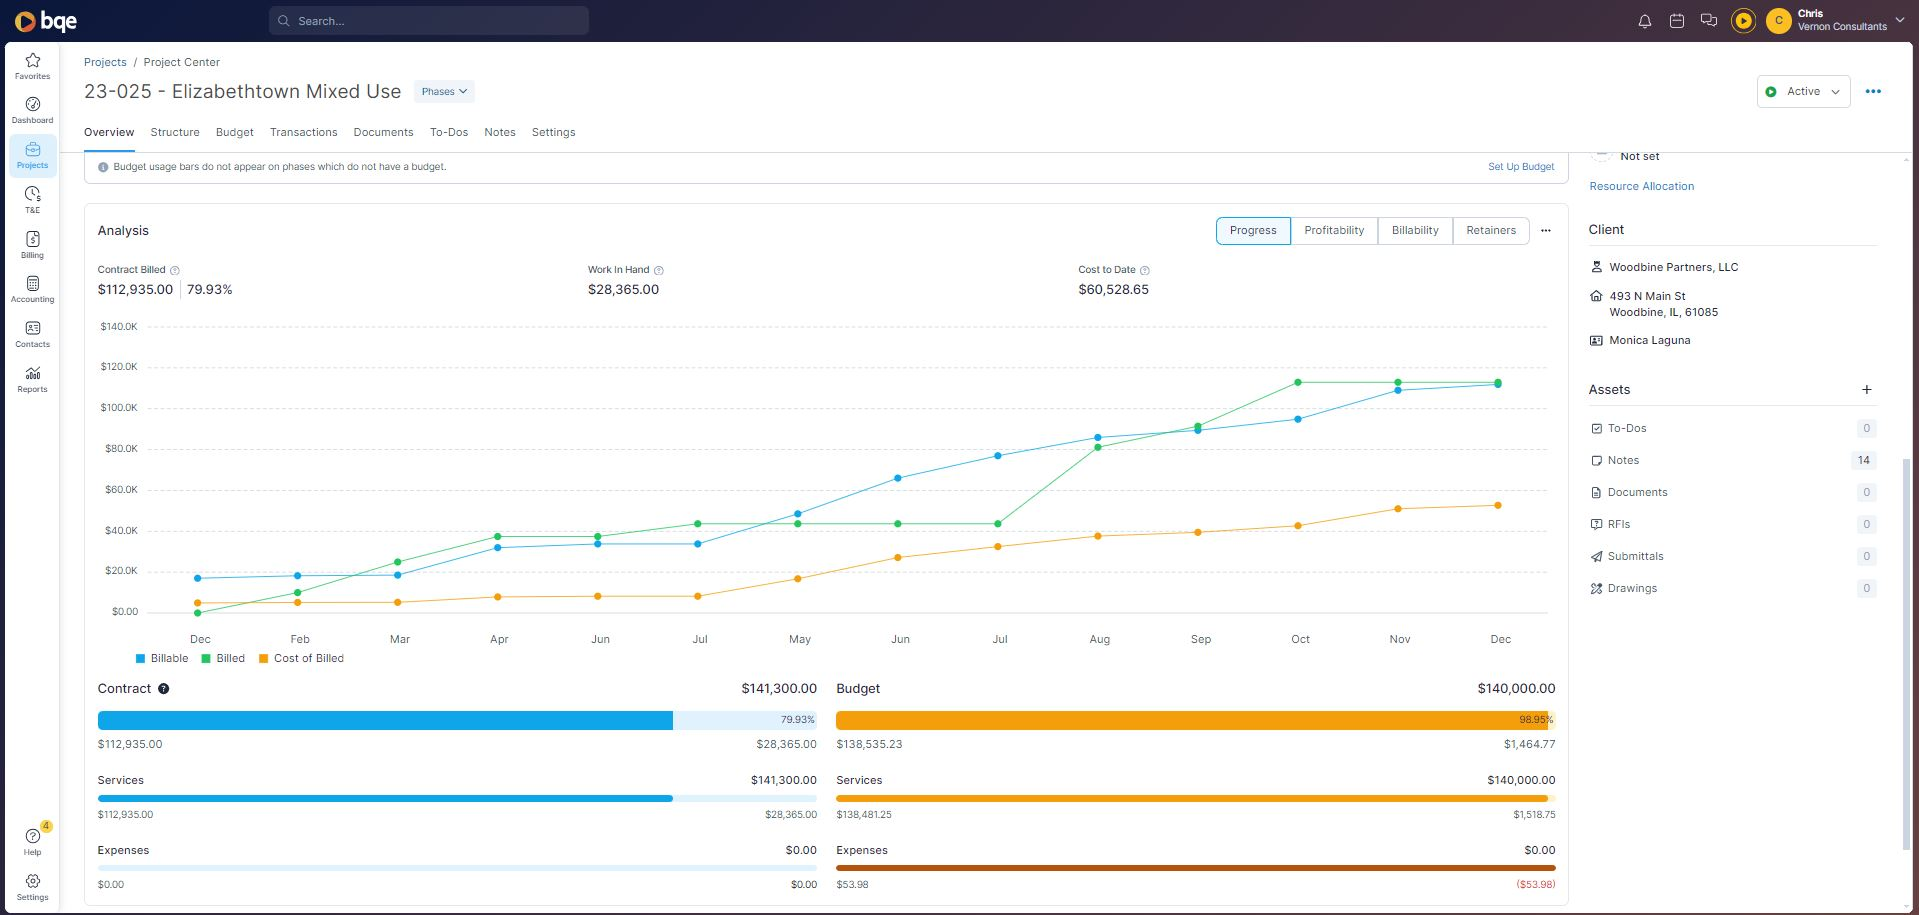Switch to the Notes tab
This screenshot has width=1919, height=915.
500,132
